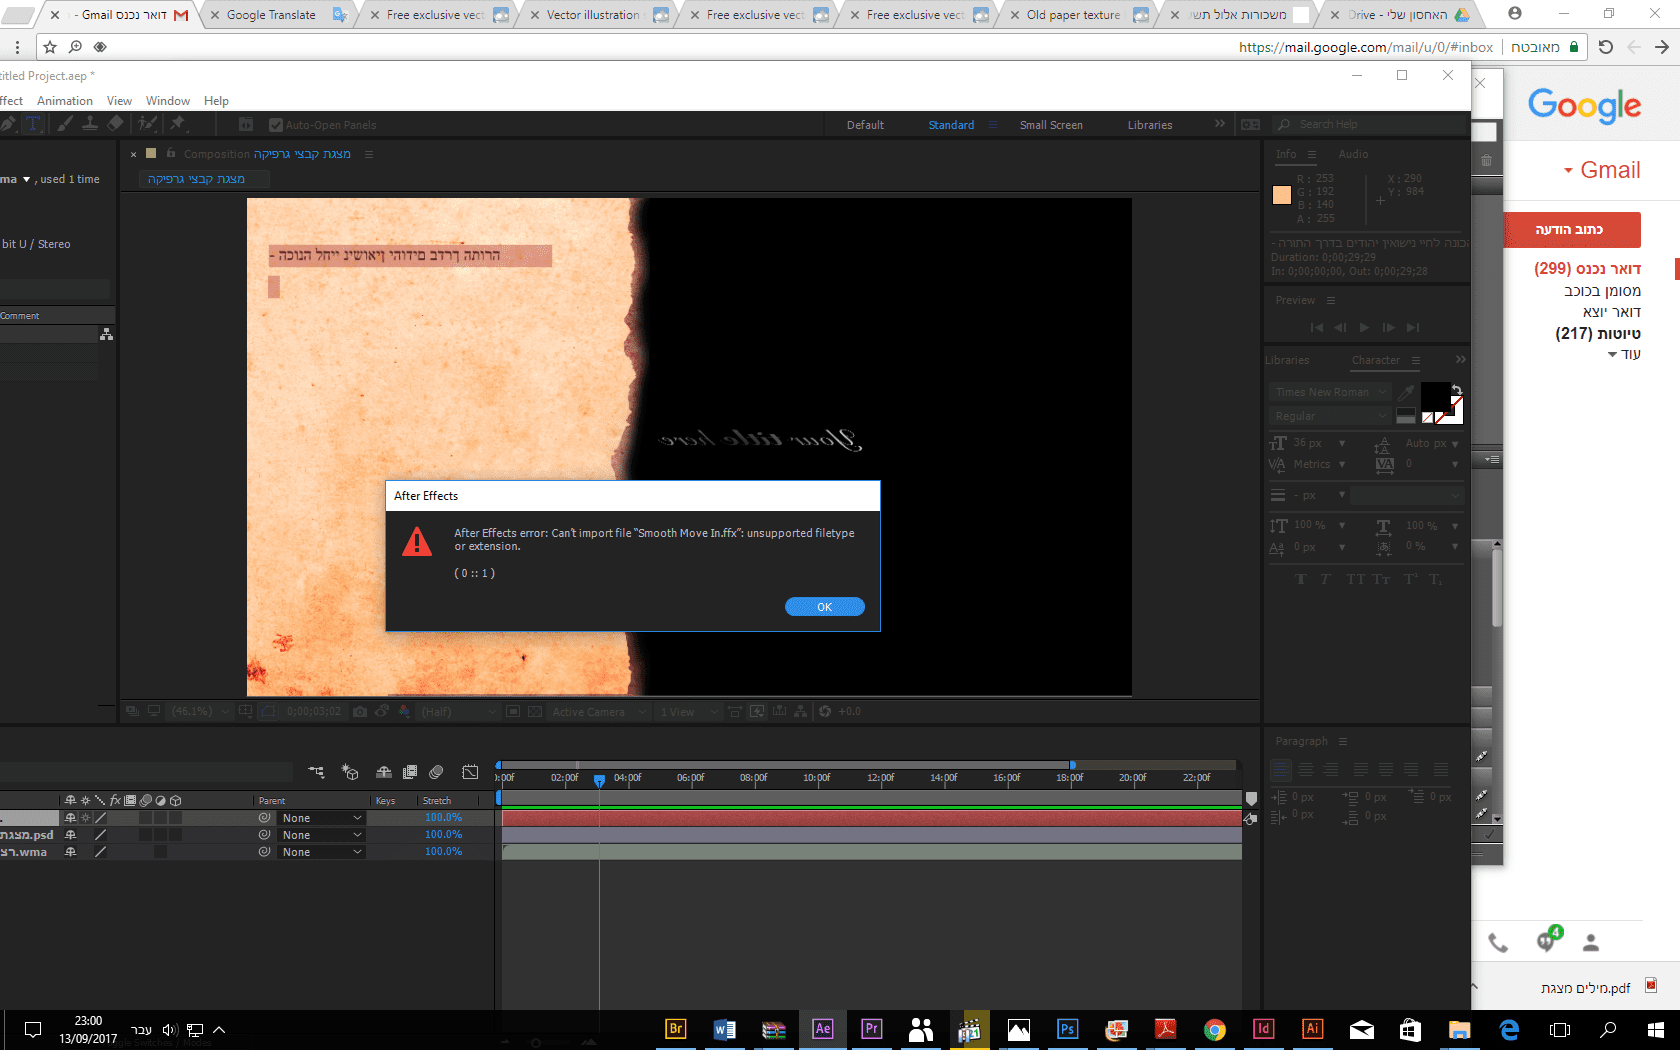This screenshot has width=1680, height=1050.
Task: Open Parent dropdown for the .psd layer
Action: coord(321,835)
